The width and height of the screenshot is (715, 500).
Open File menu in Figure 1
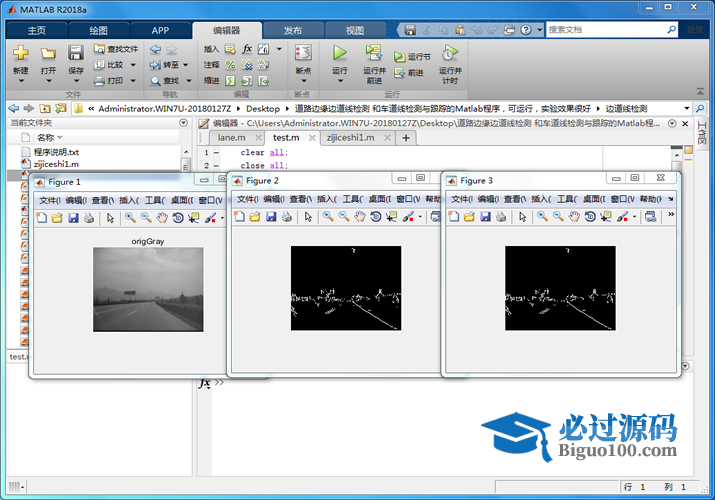pos(50,200)
